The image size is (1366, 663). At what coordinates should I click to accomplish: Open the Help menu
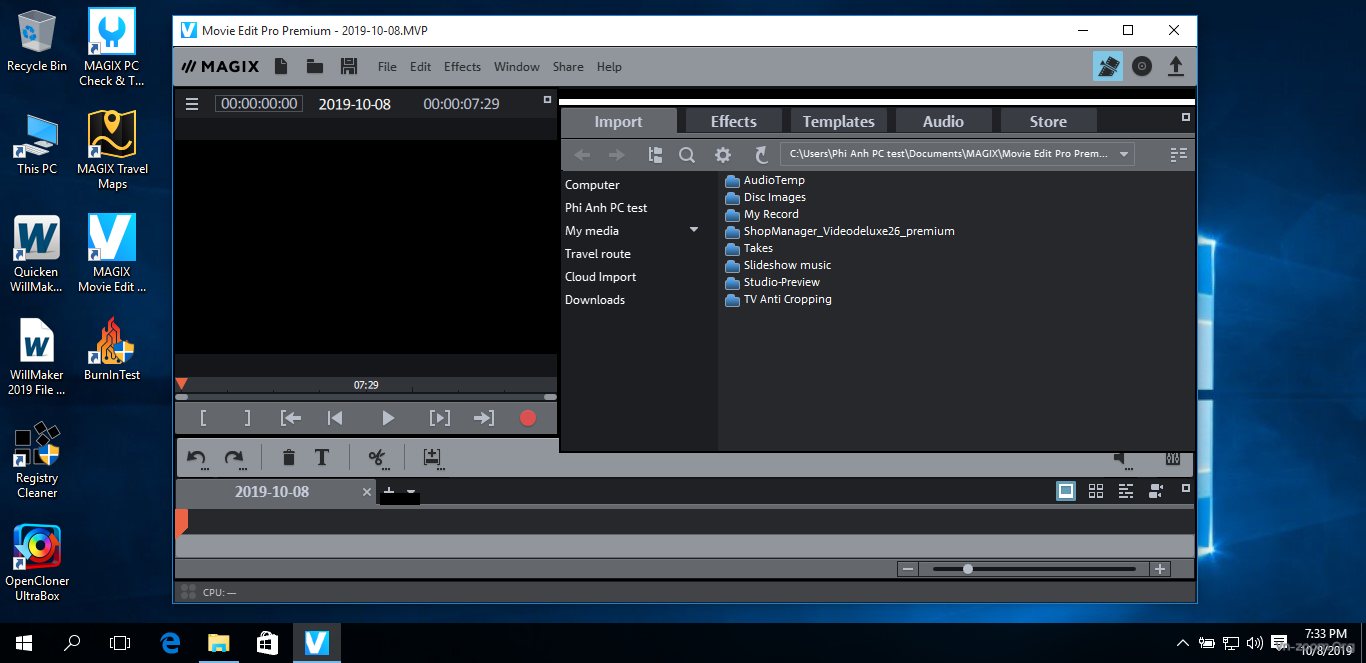pyautogui.click(x=609, y=67)
